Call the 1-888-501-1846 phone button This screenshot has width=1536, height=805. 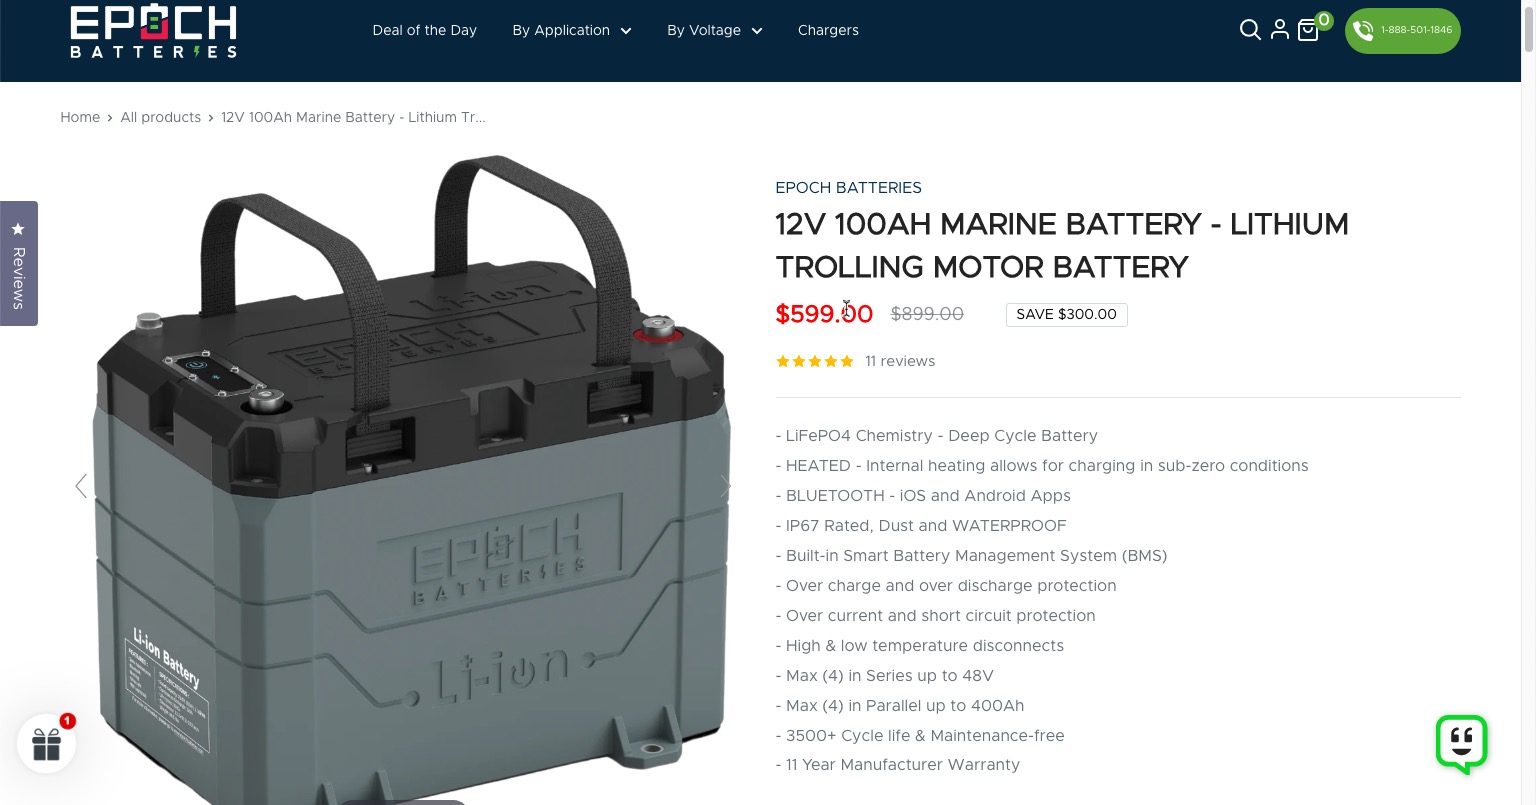pyautogui.click(x=1402, y=30)
